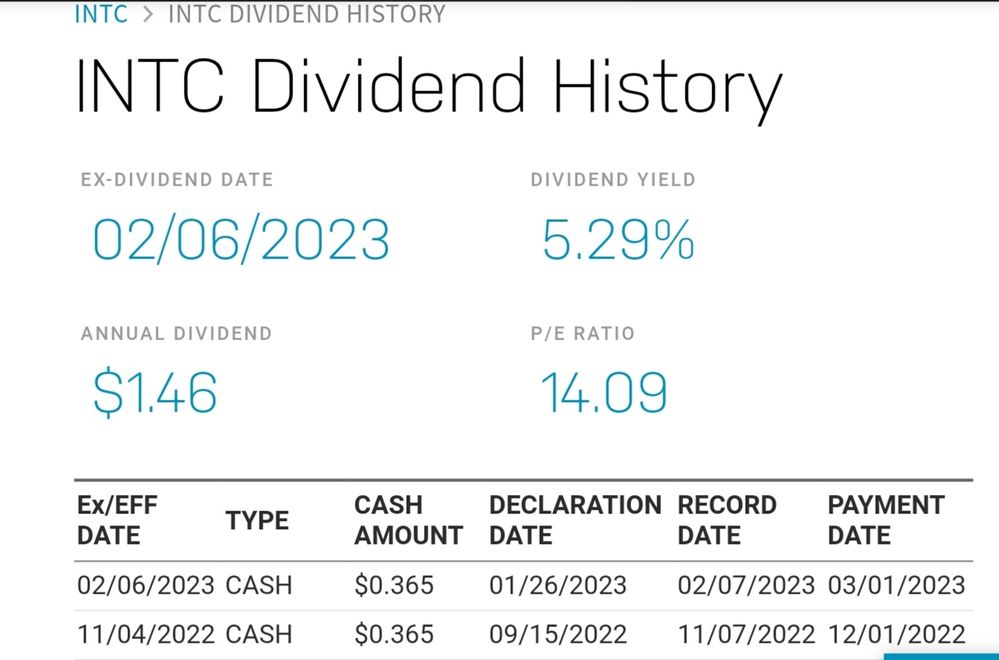Click the $1.46 annual dividend value
Image resolution: width=999 pixels, height=660 pixels.
pos(155,392)
